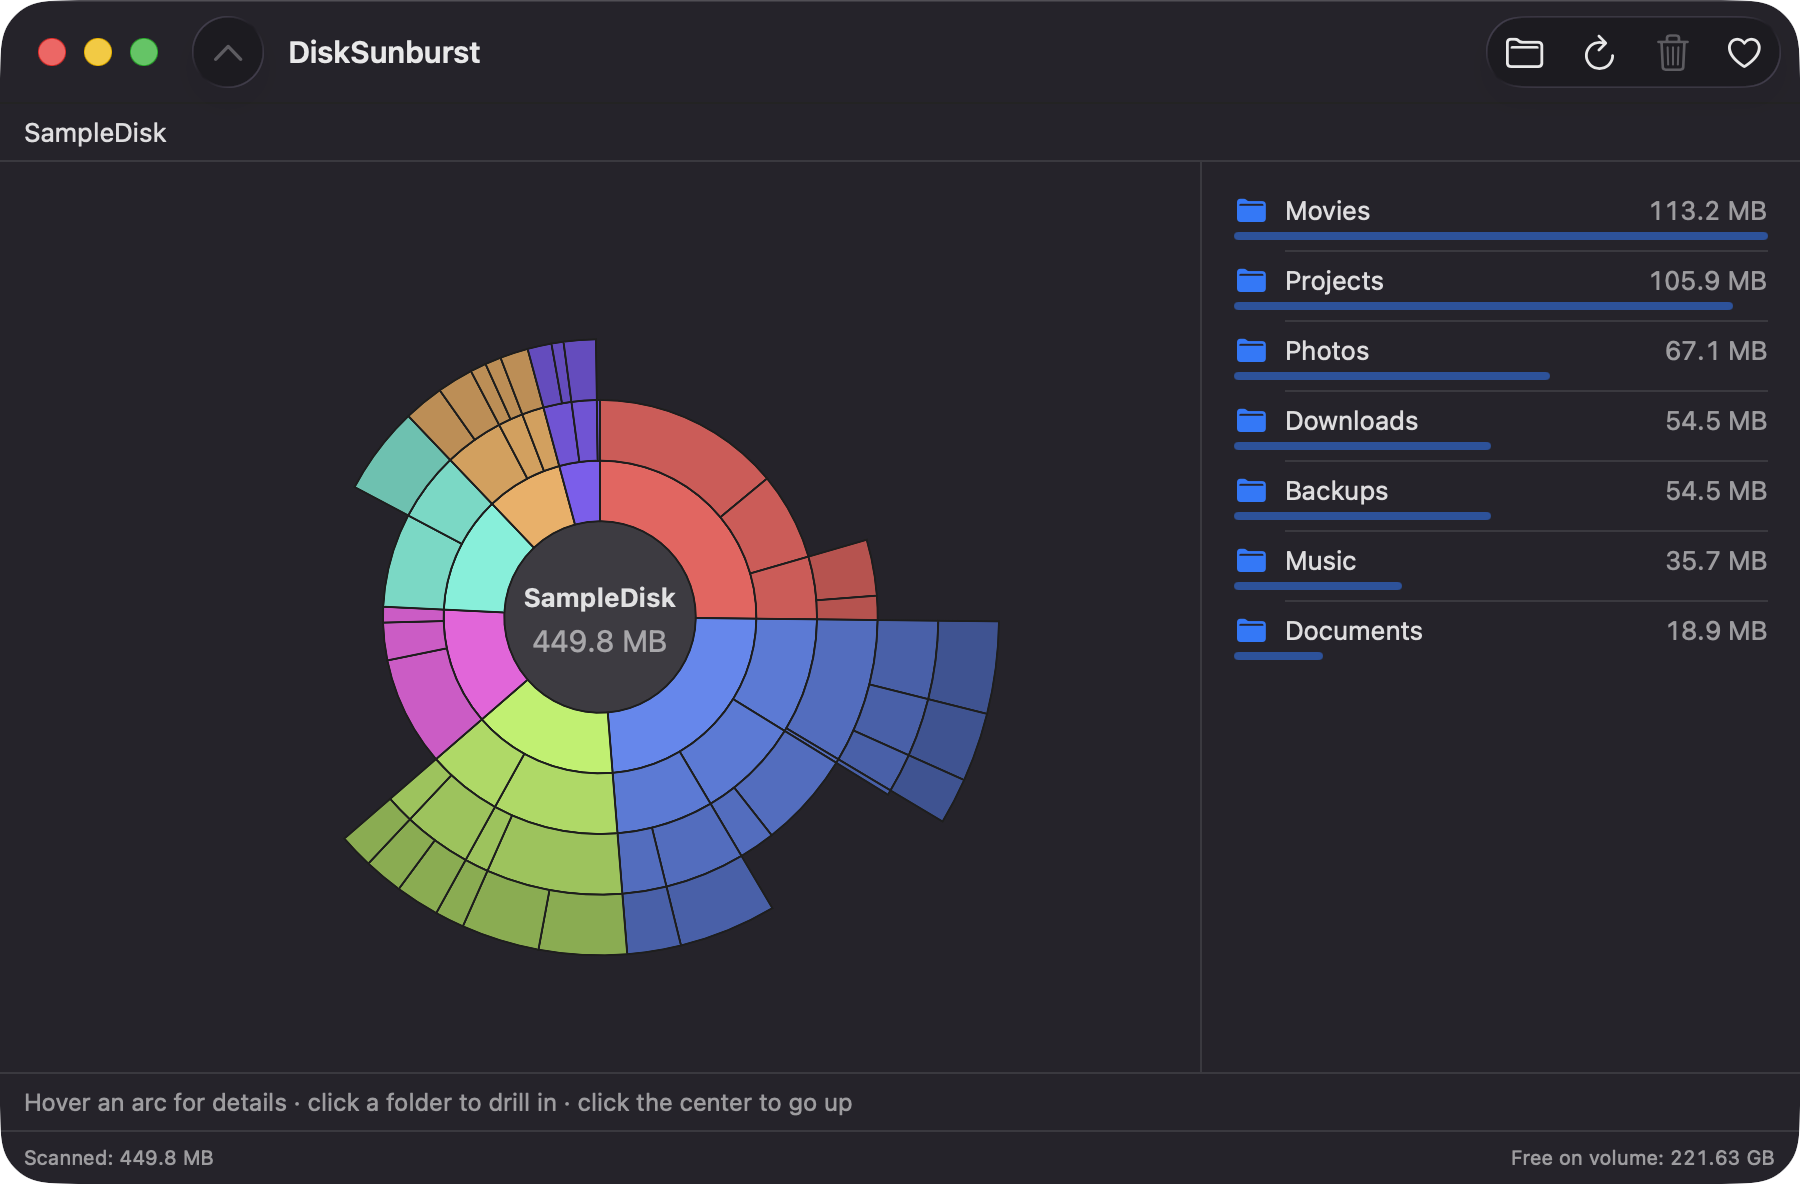Screen dimensions: 1800x1184
Task: Click the 18.9 MB size value
Action: [1715, 631]
